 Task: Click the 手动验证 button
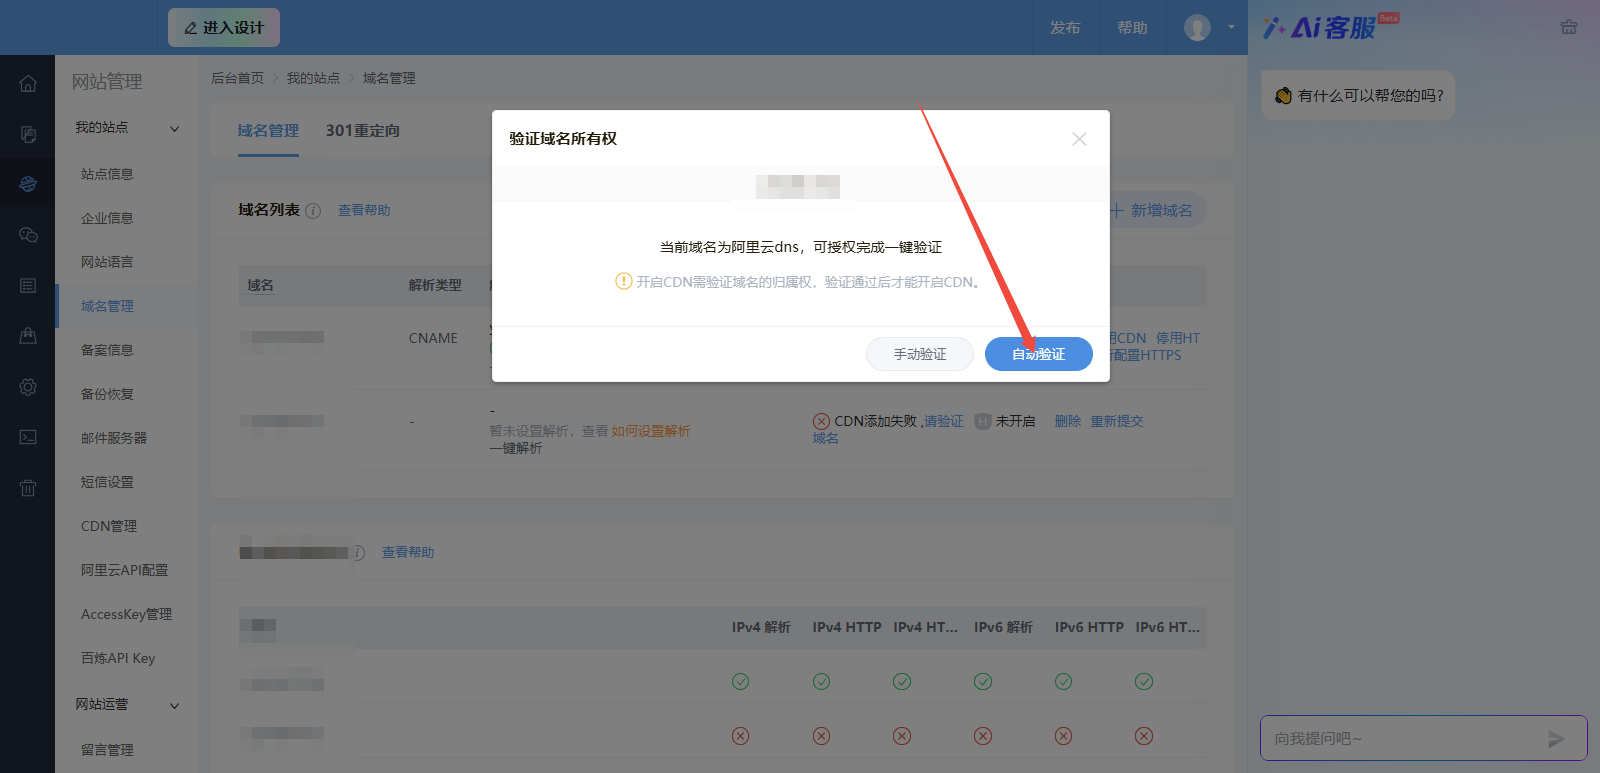tap(919, 354)
